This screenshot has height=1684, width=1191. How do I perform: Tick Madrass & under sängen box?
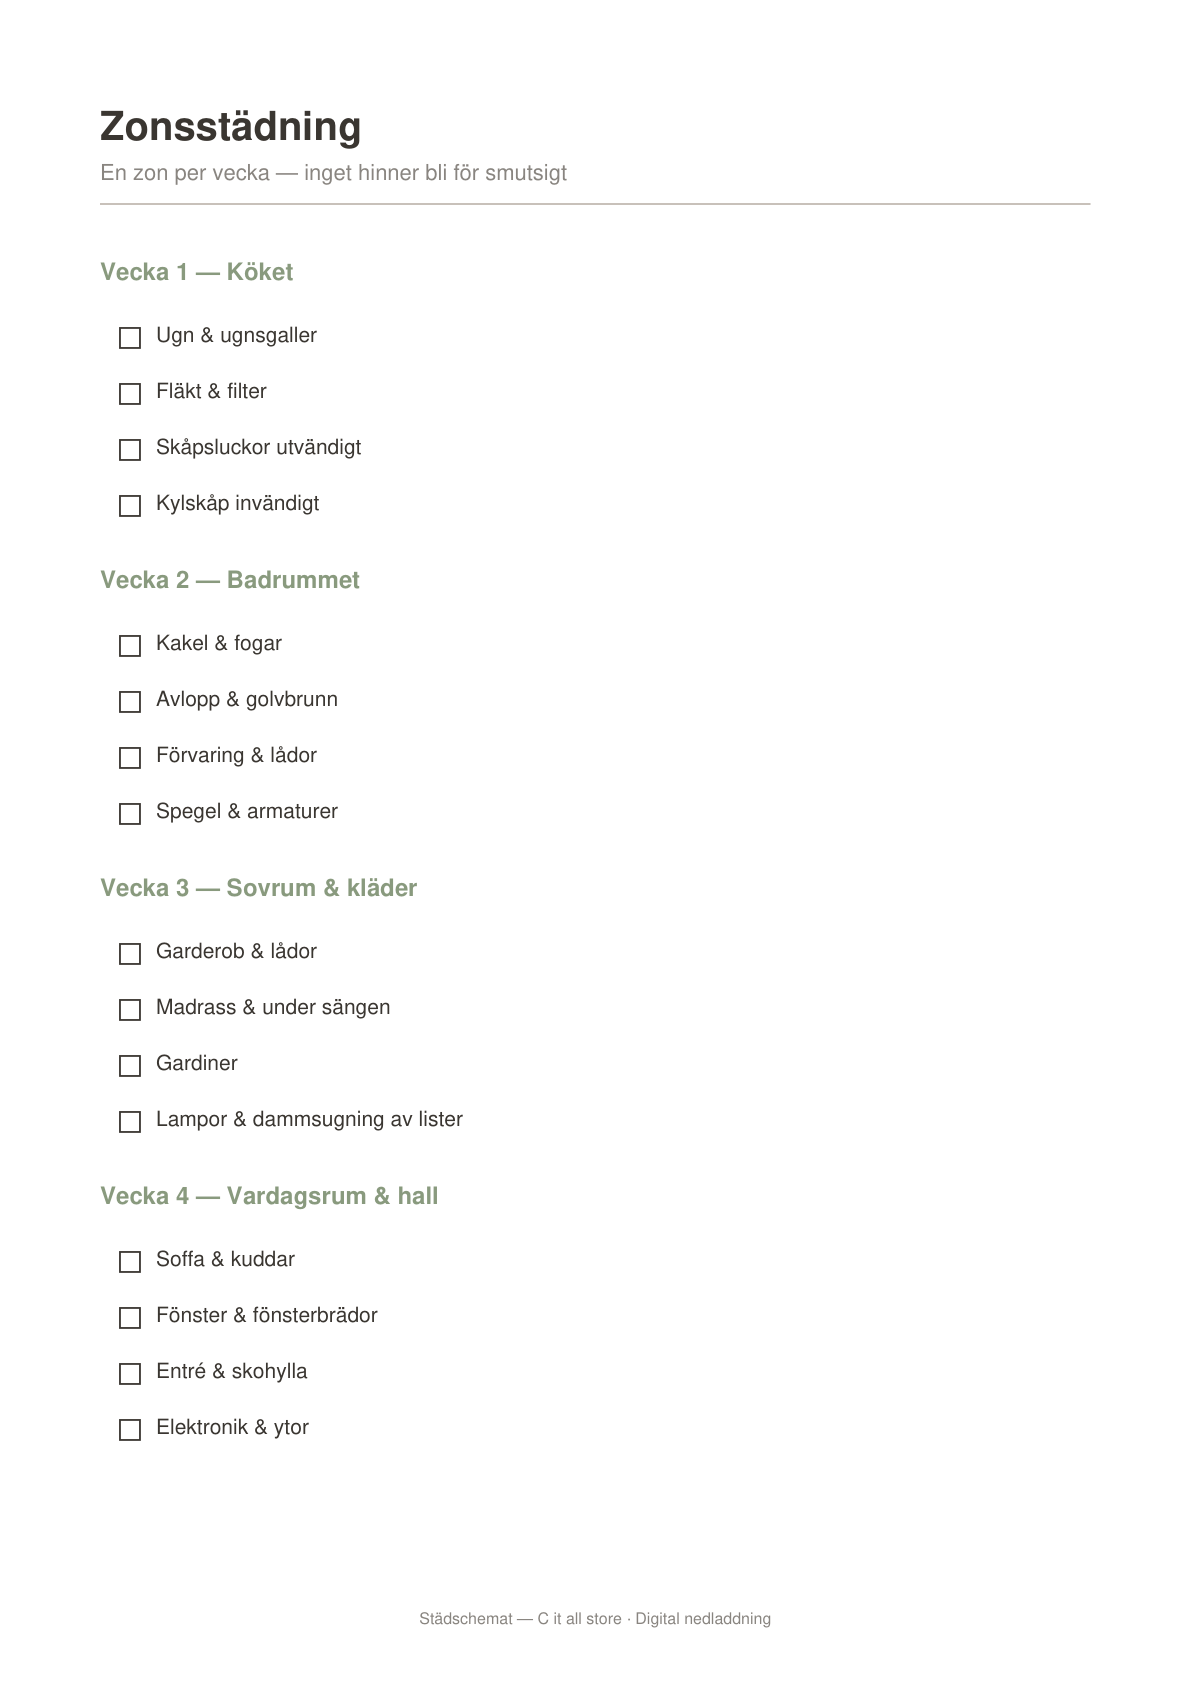[x=130, y=1010]
